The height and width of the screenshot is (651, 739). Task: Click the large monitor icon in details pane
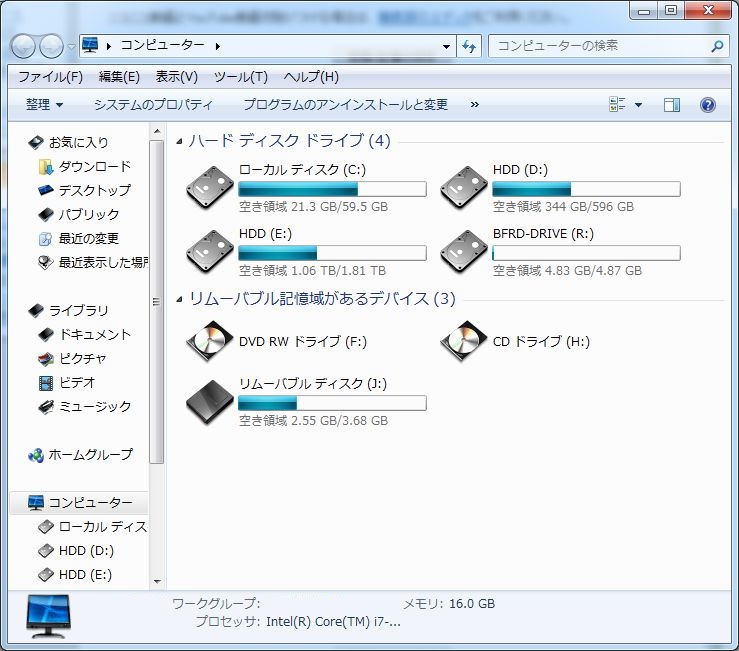point(48,616)
